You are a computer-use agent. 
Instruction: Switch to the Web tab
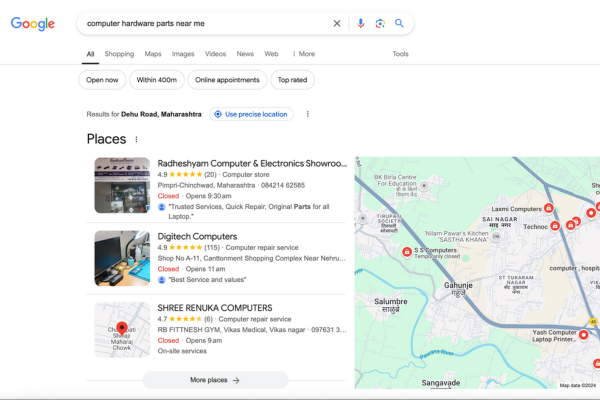coord(271,54)
